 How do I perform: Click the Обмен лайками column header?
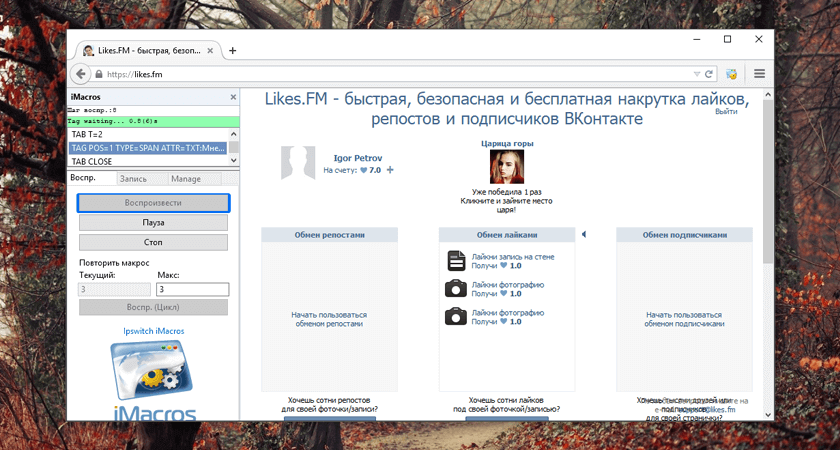tap(507, 235)
